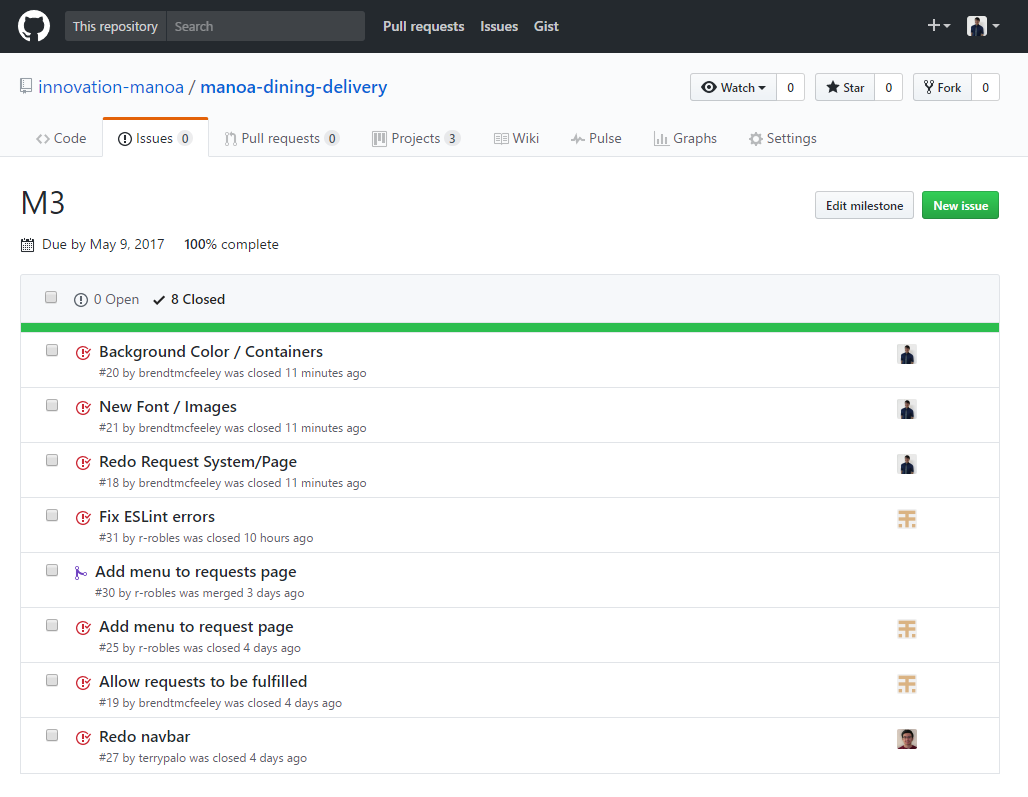Click assignee avatar on Redo navbar row
The width and height of the screenshot is (1028, 797).
907,739
